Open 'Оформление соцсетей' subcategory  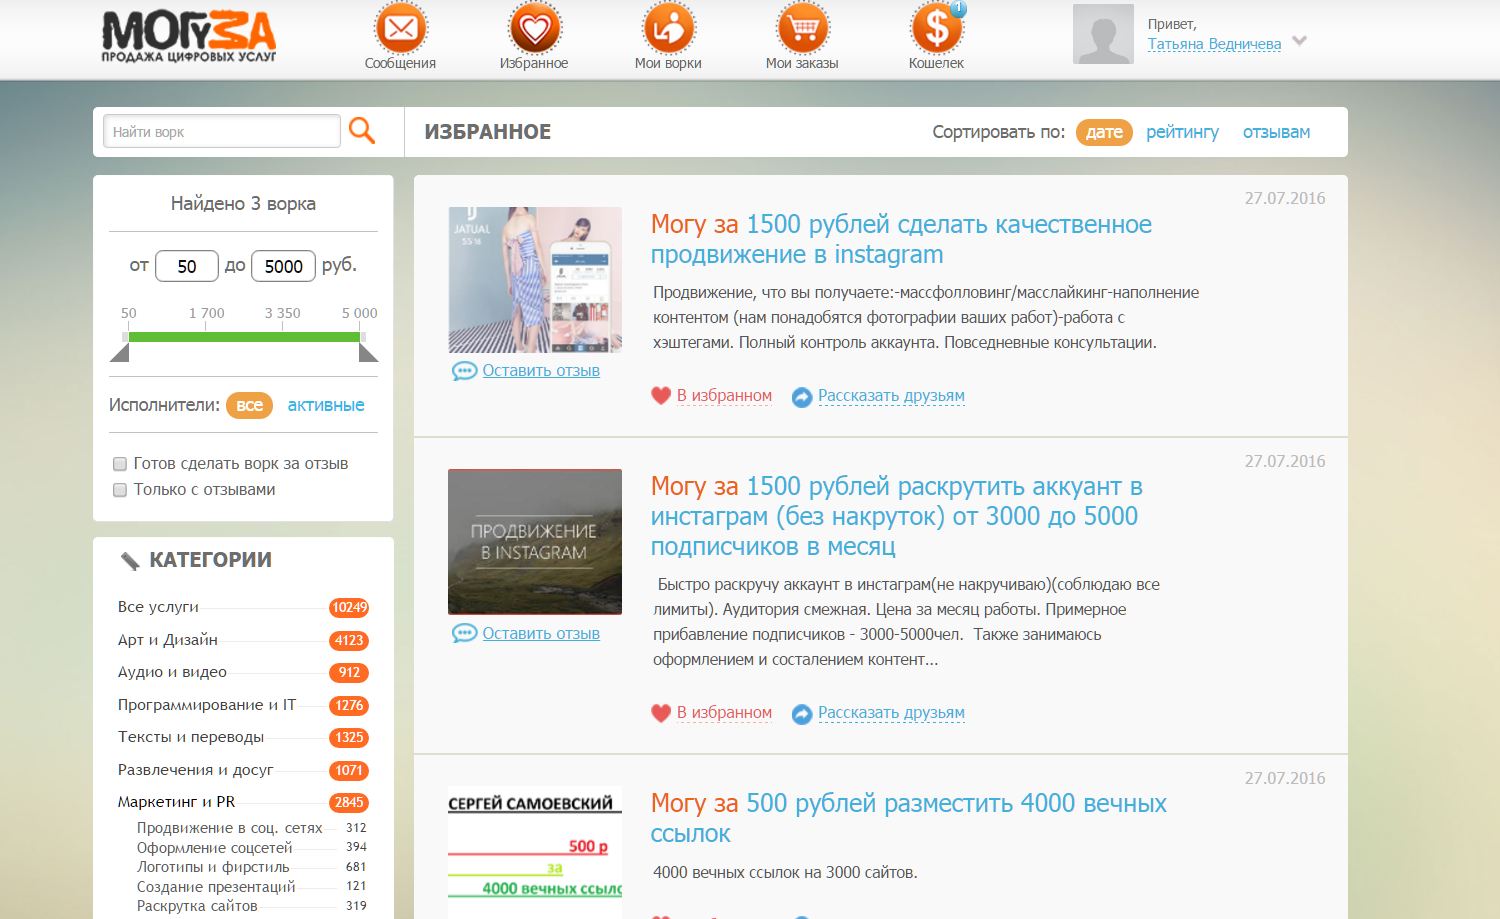(x=214, y=848)
